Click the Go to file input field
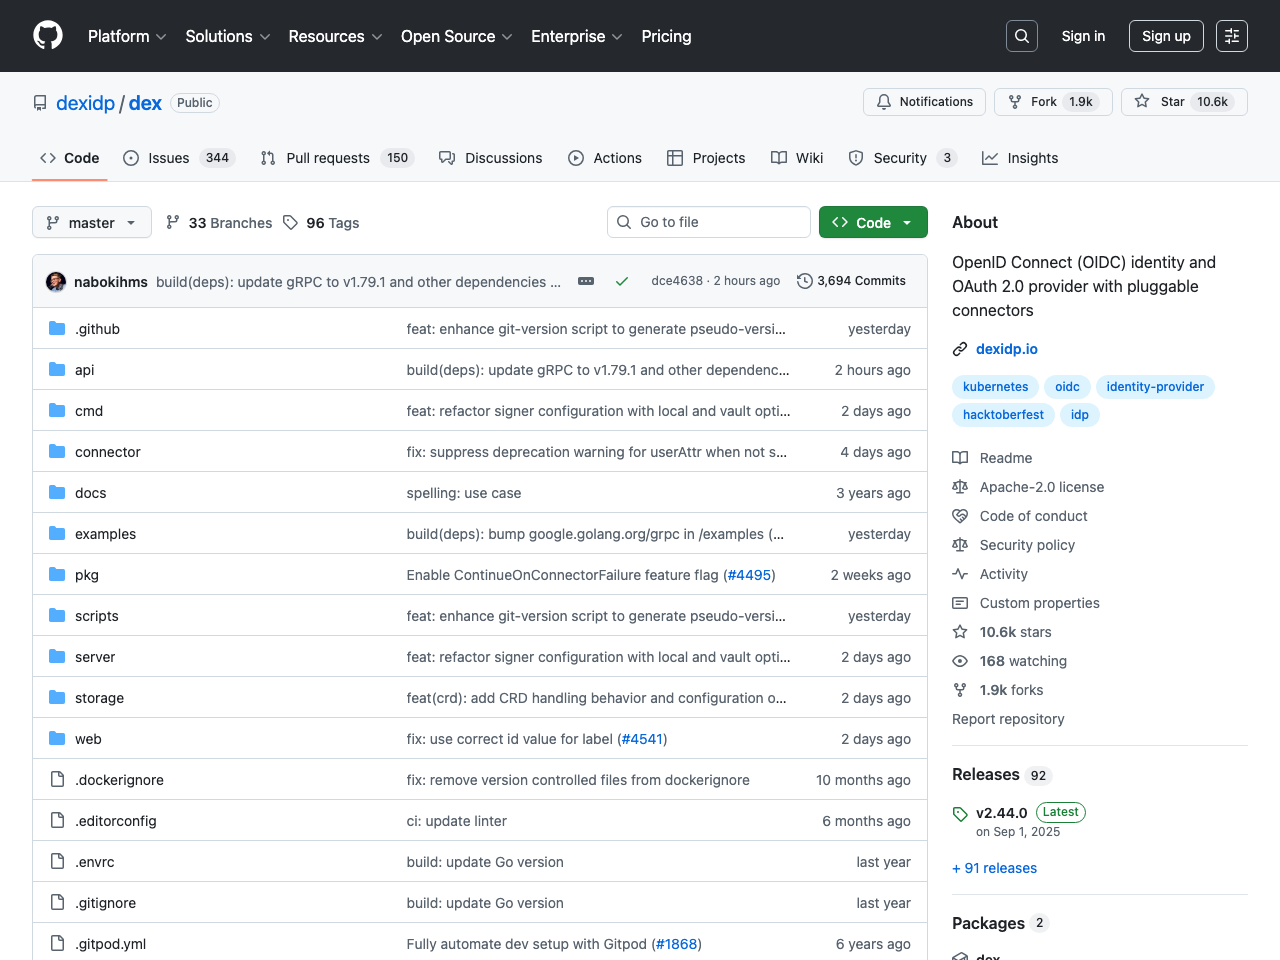 tap(708, 222)
